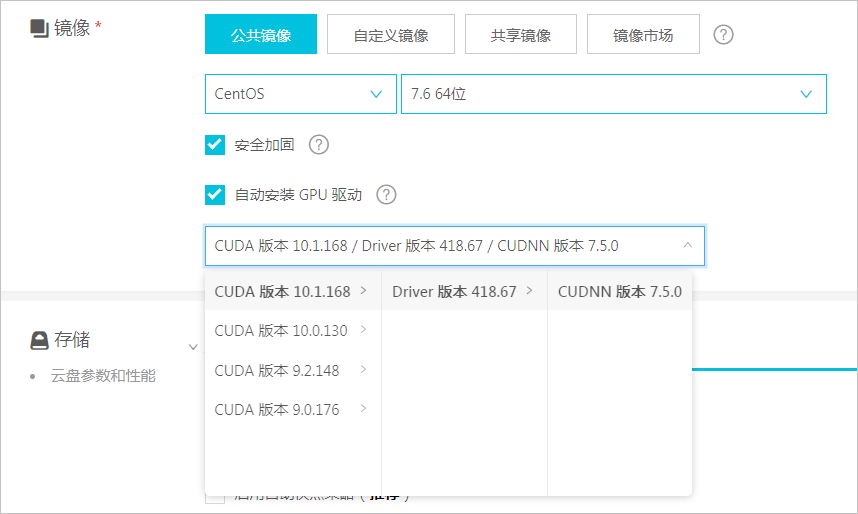Screen dimensions: 858x514
Task: Collapse the 存储 section chevron
Action: coord(193,347)
